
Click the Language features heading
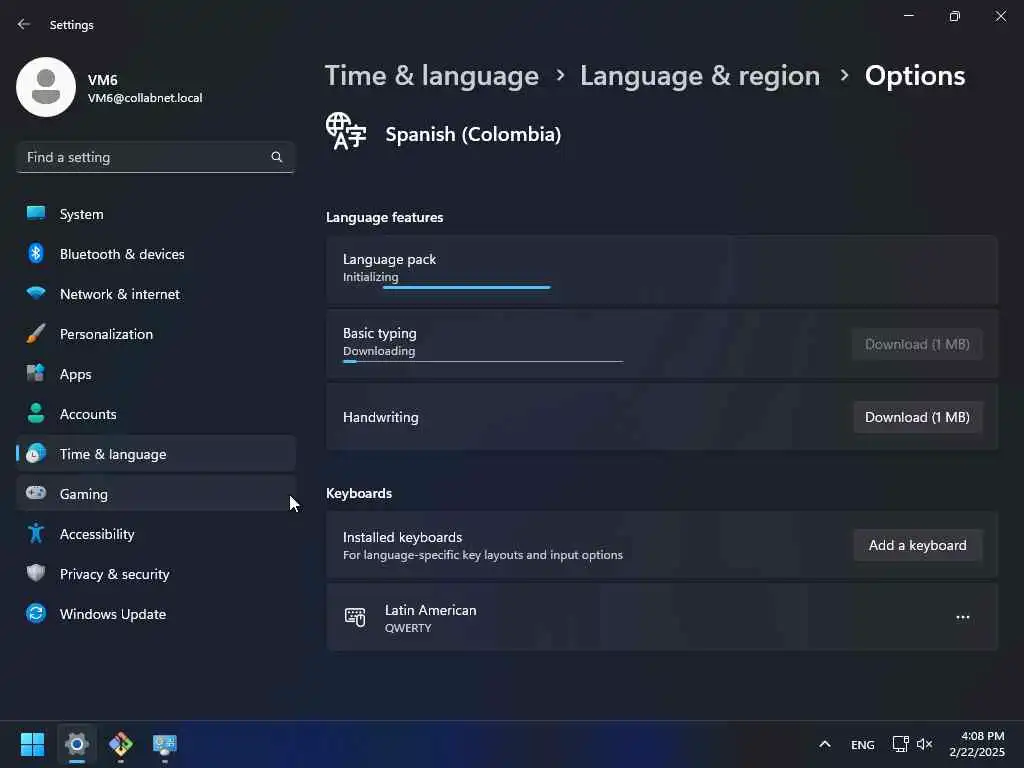385,217
